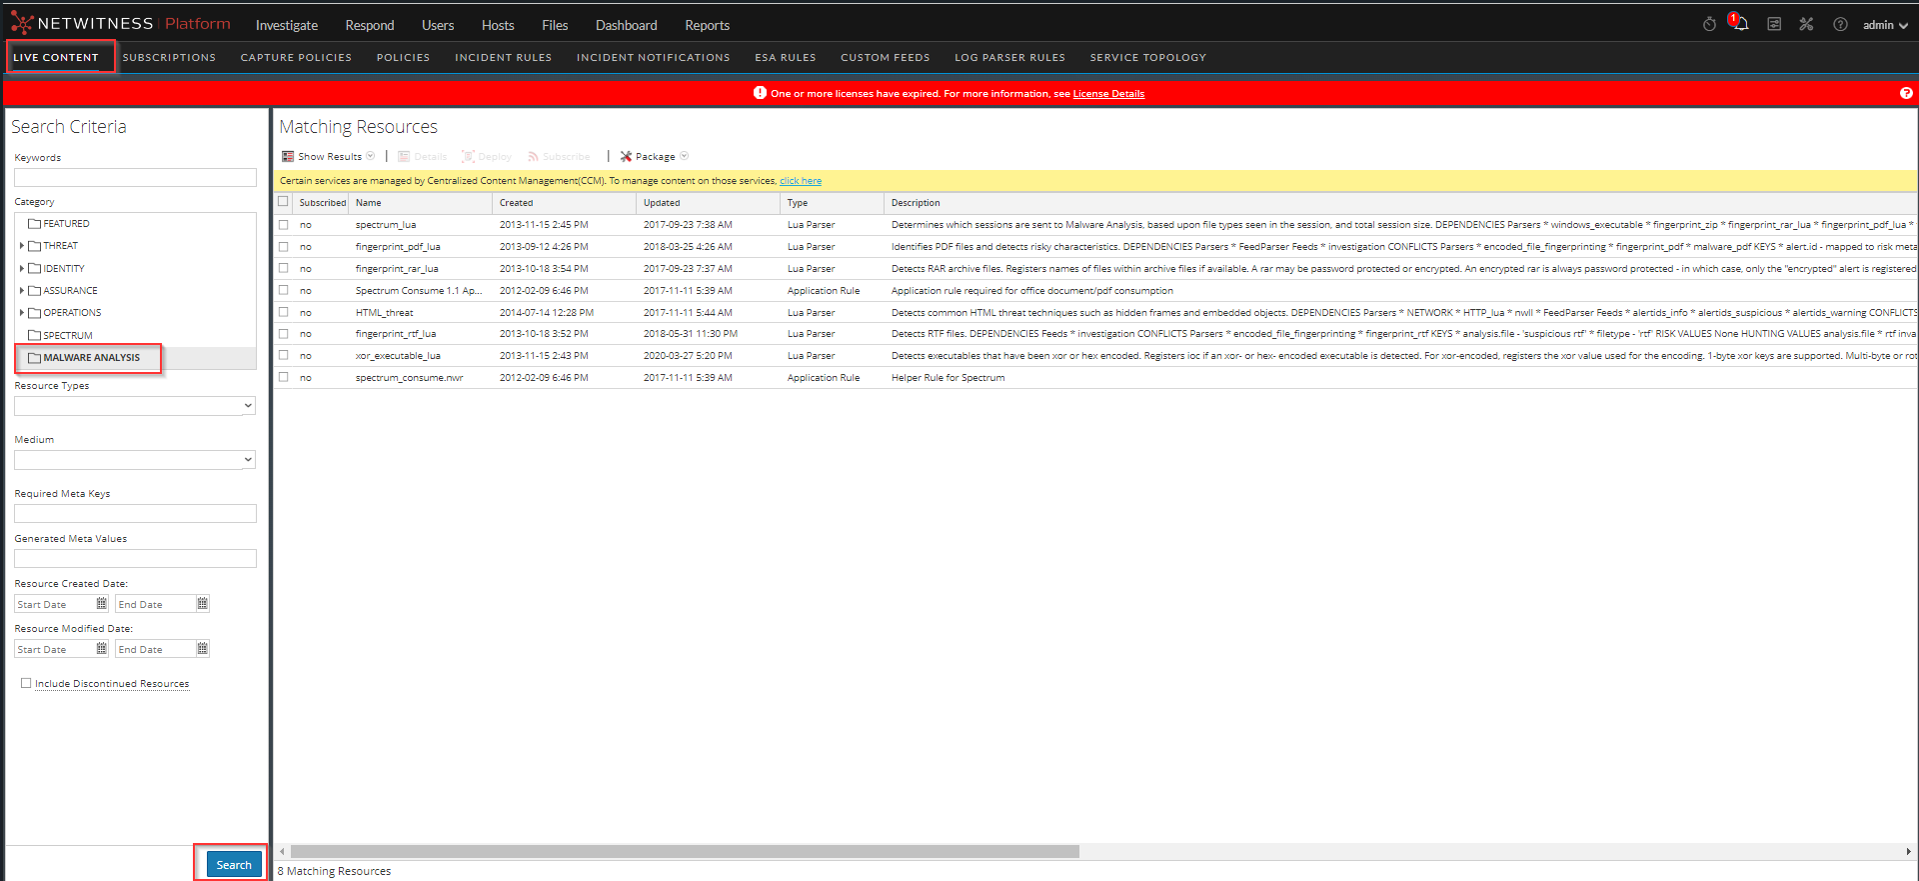Open the Reports menu

click(x=707, y=25)
